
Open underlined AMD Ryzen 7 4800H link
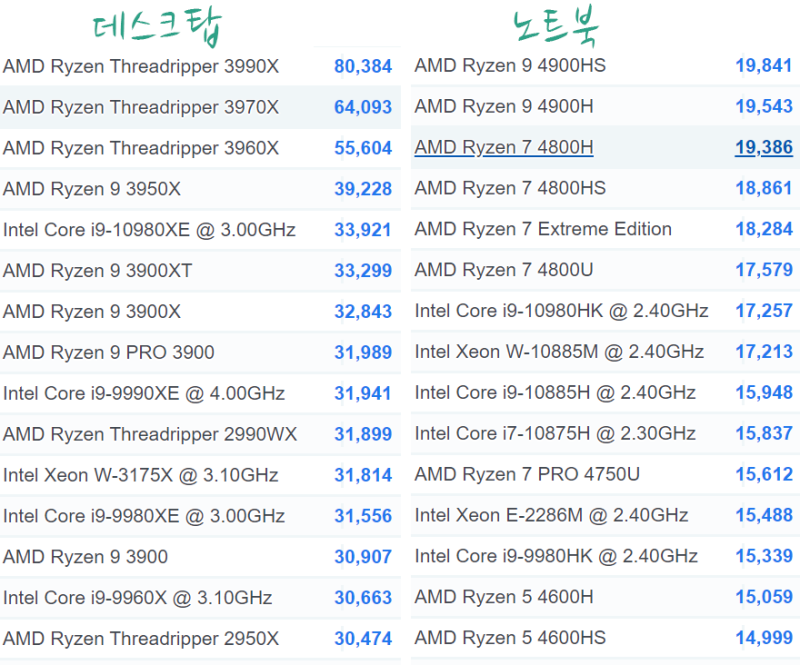[x=504, y=147]
